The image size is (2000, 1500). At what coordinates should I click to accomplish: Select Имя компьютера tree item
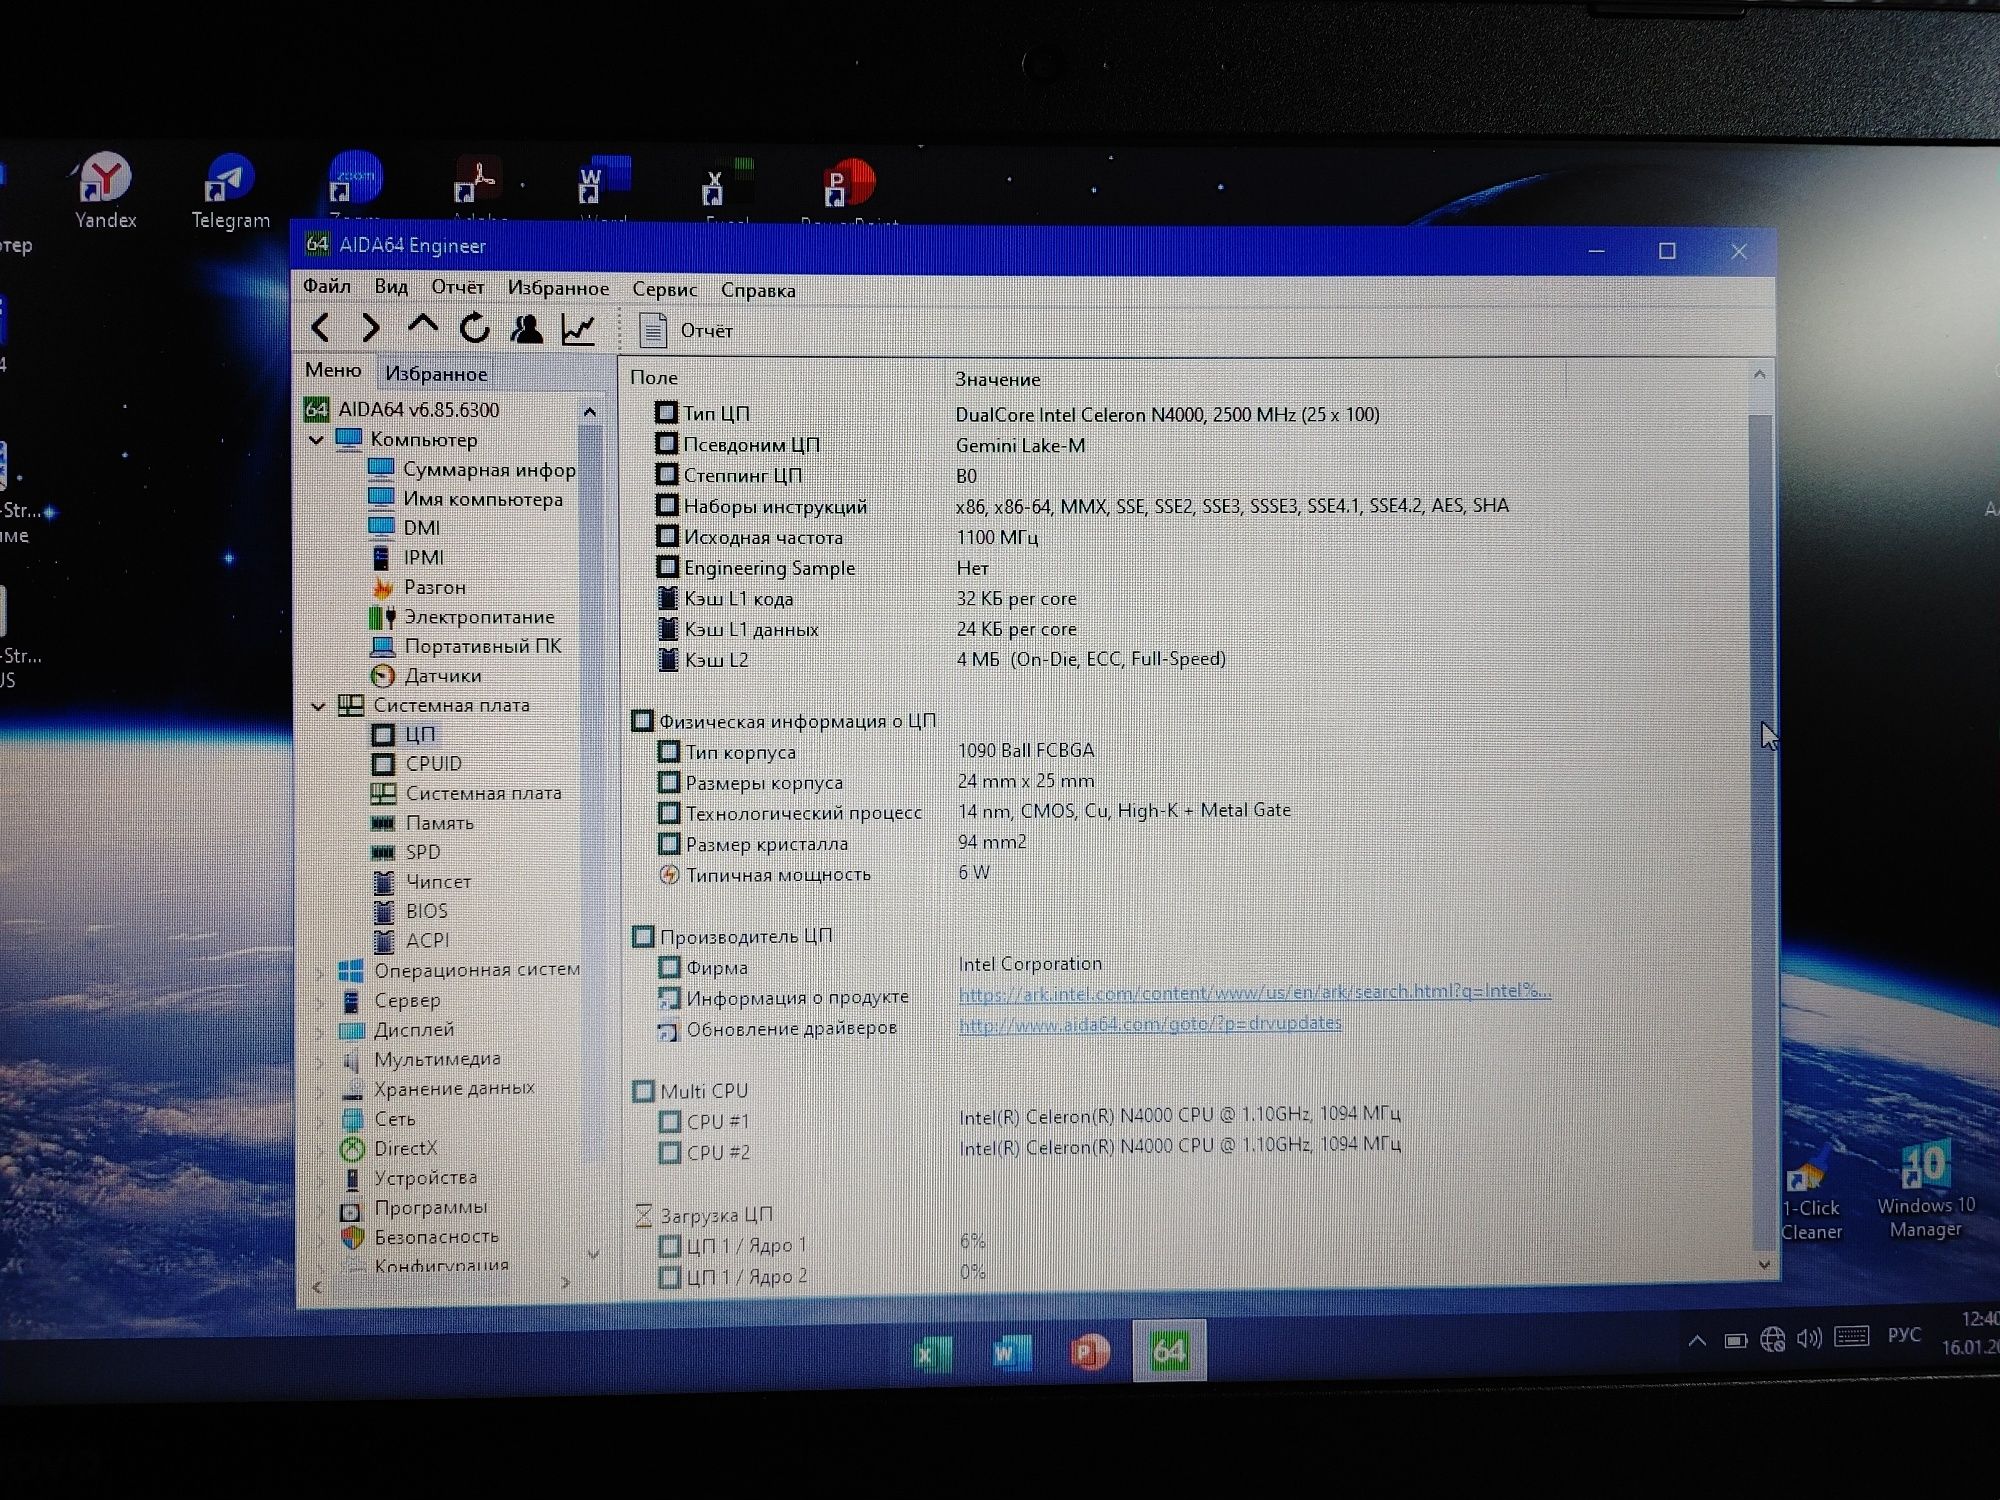pyautogui.click(x=466, y=498)
